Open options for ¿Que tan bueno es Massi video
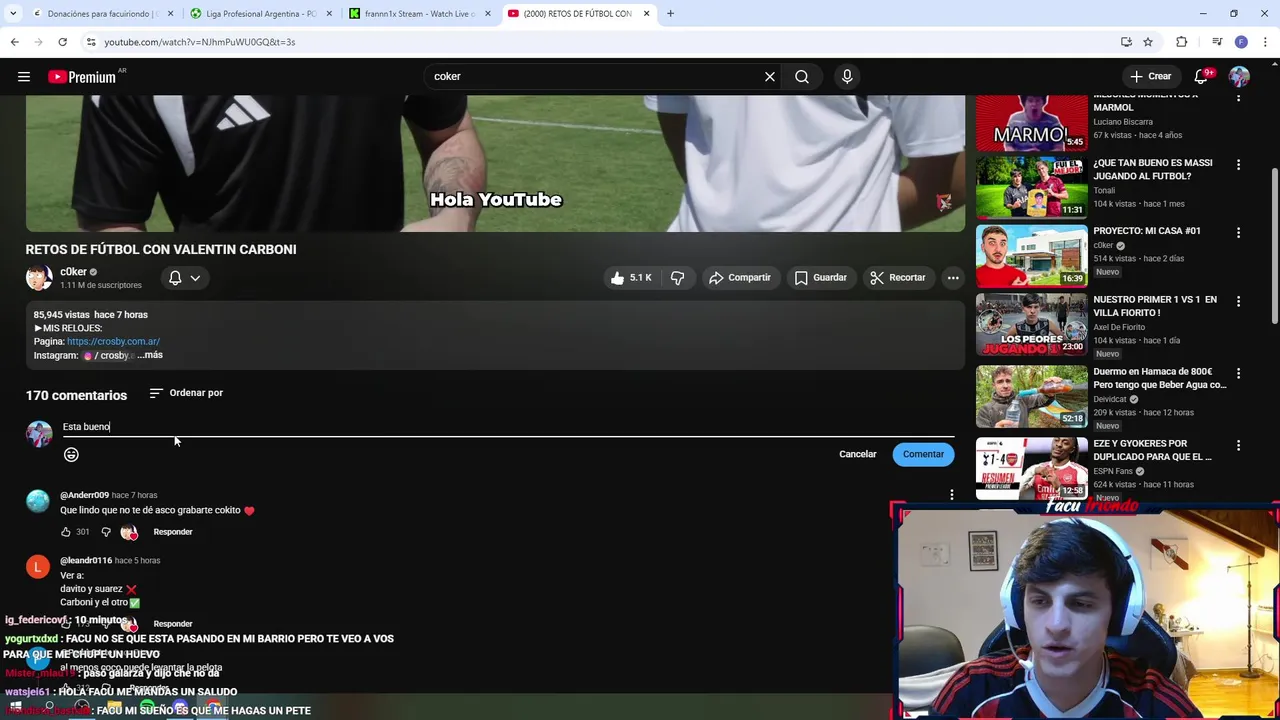The width and height of the screenshot is (1280, 720). pos(1238,165)
